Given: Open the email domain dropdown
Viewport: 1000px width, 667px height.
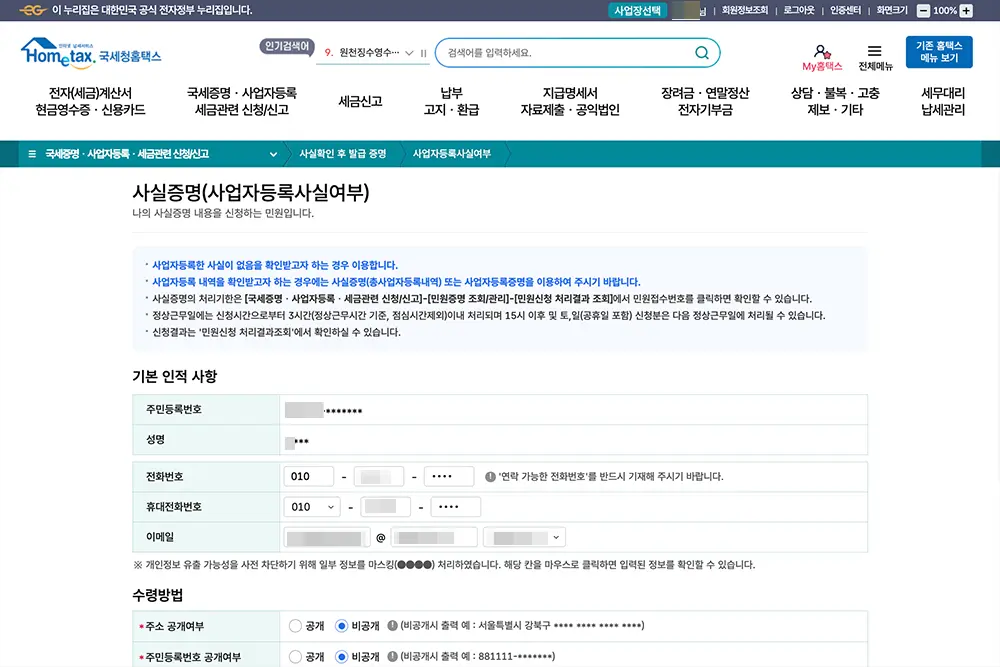Looking at the screenshot, I should (525, 537).
